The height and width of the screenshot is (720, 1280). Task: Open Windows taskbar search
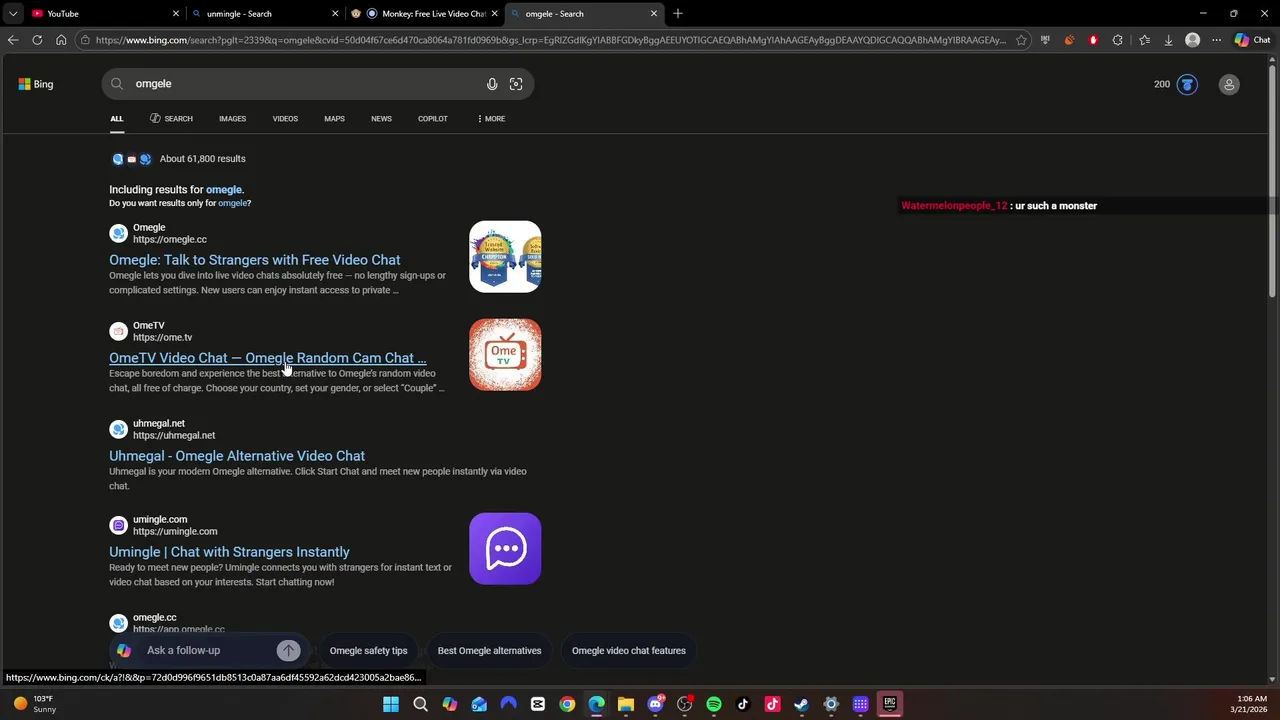coord(420,704)
